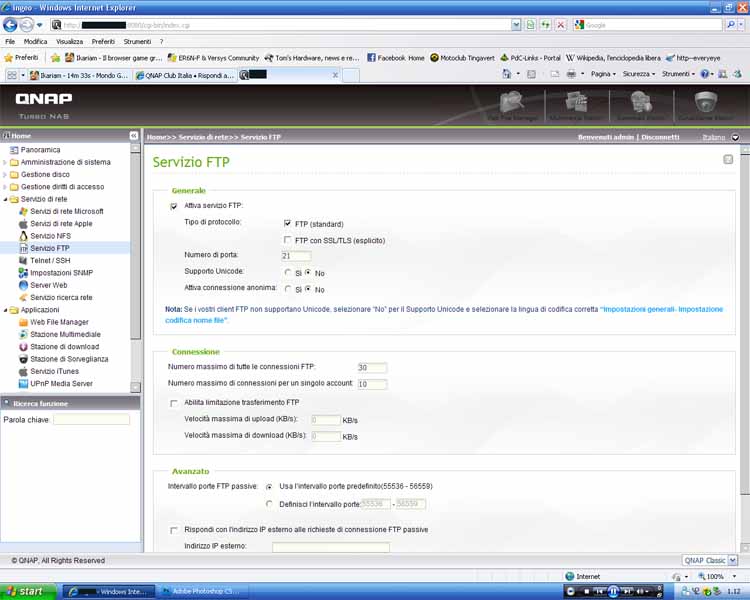Click the Servizio iTunes sidebar icon

pyautogui.click(x=23, y=371)
